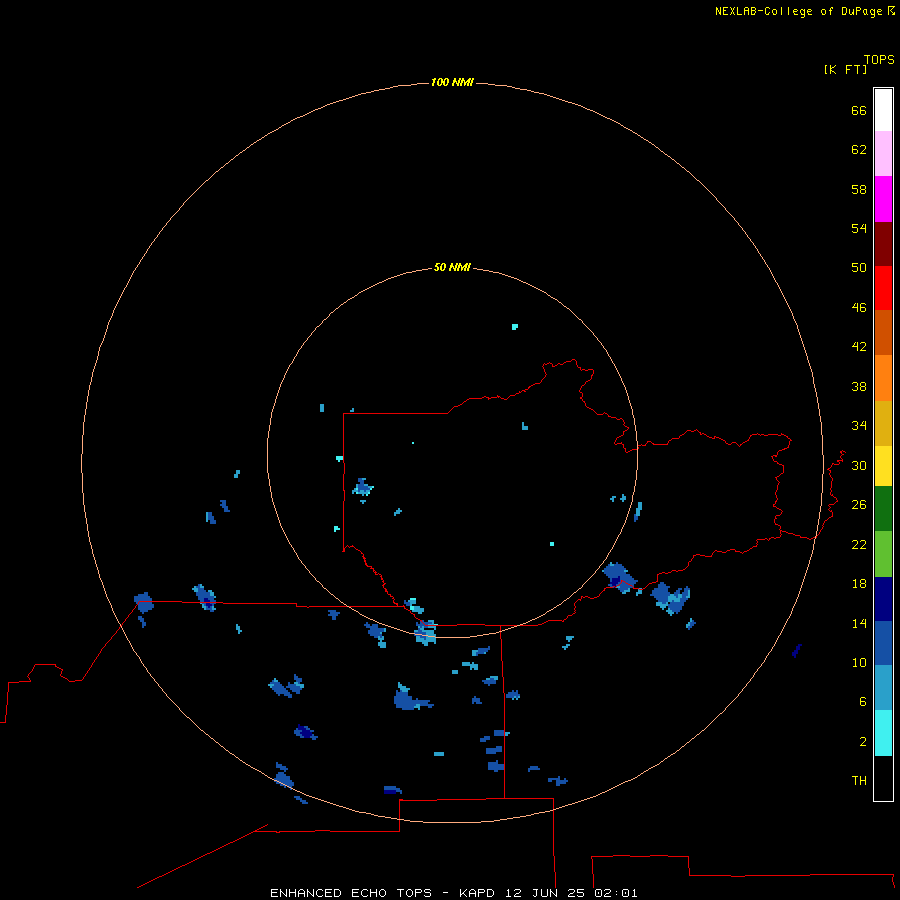Image resolution: width=900 pixels, height=900 pixels.
Task: Click the '12 JUN 25 02:01' timestamp
Action: 571,893
